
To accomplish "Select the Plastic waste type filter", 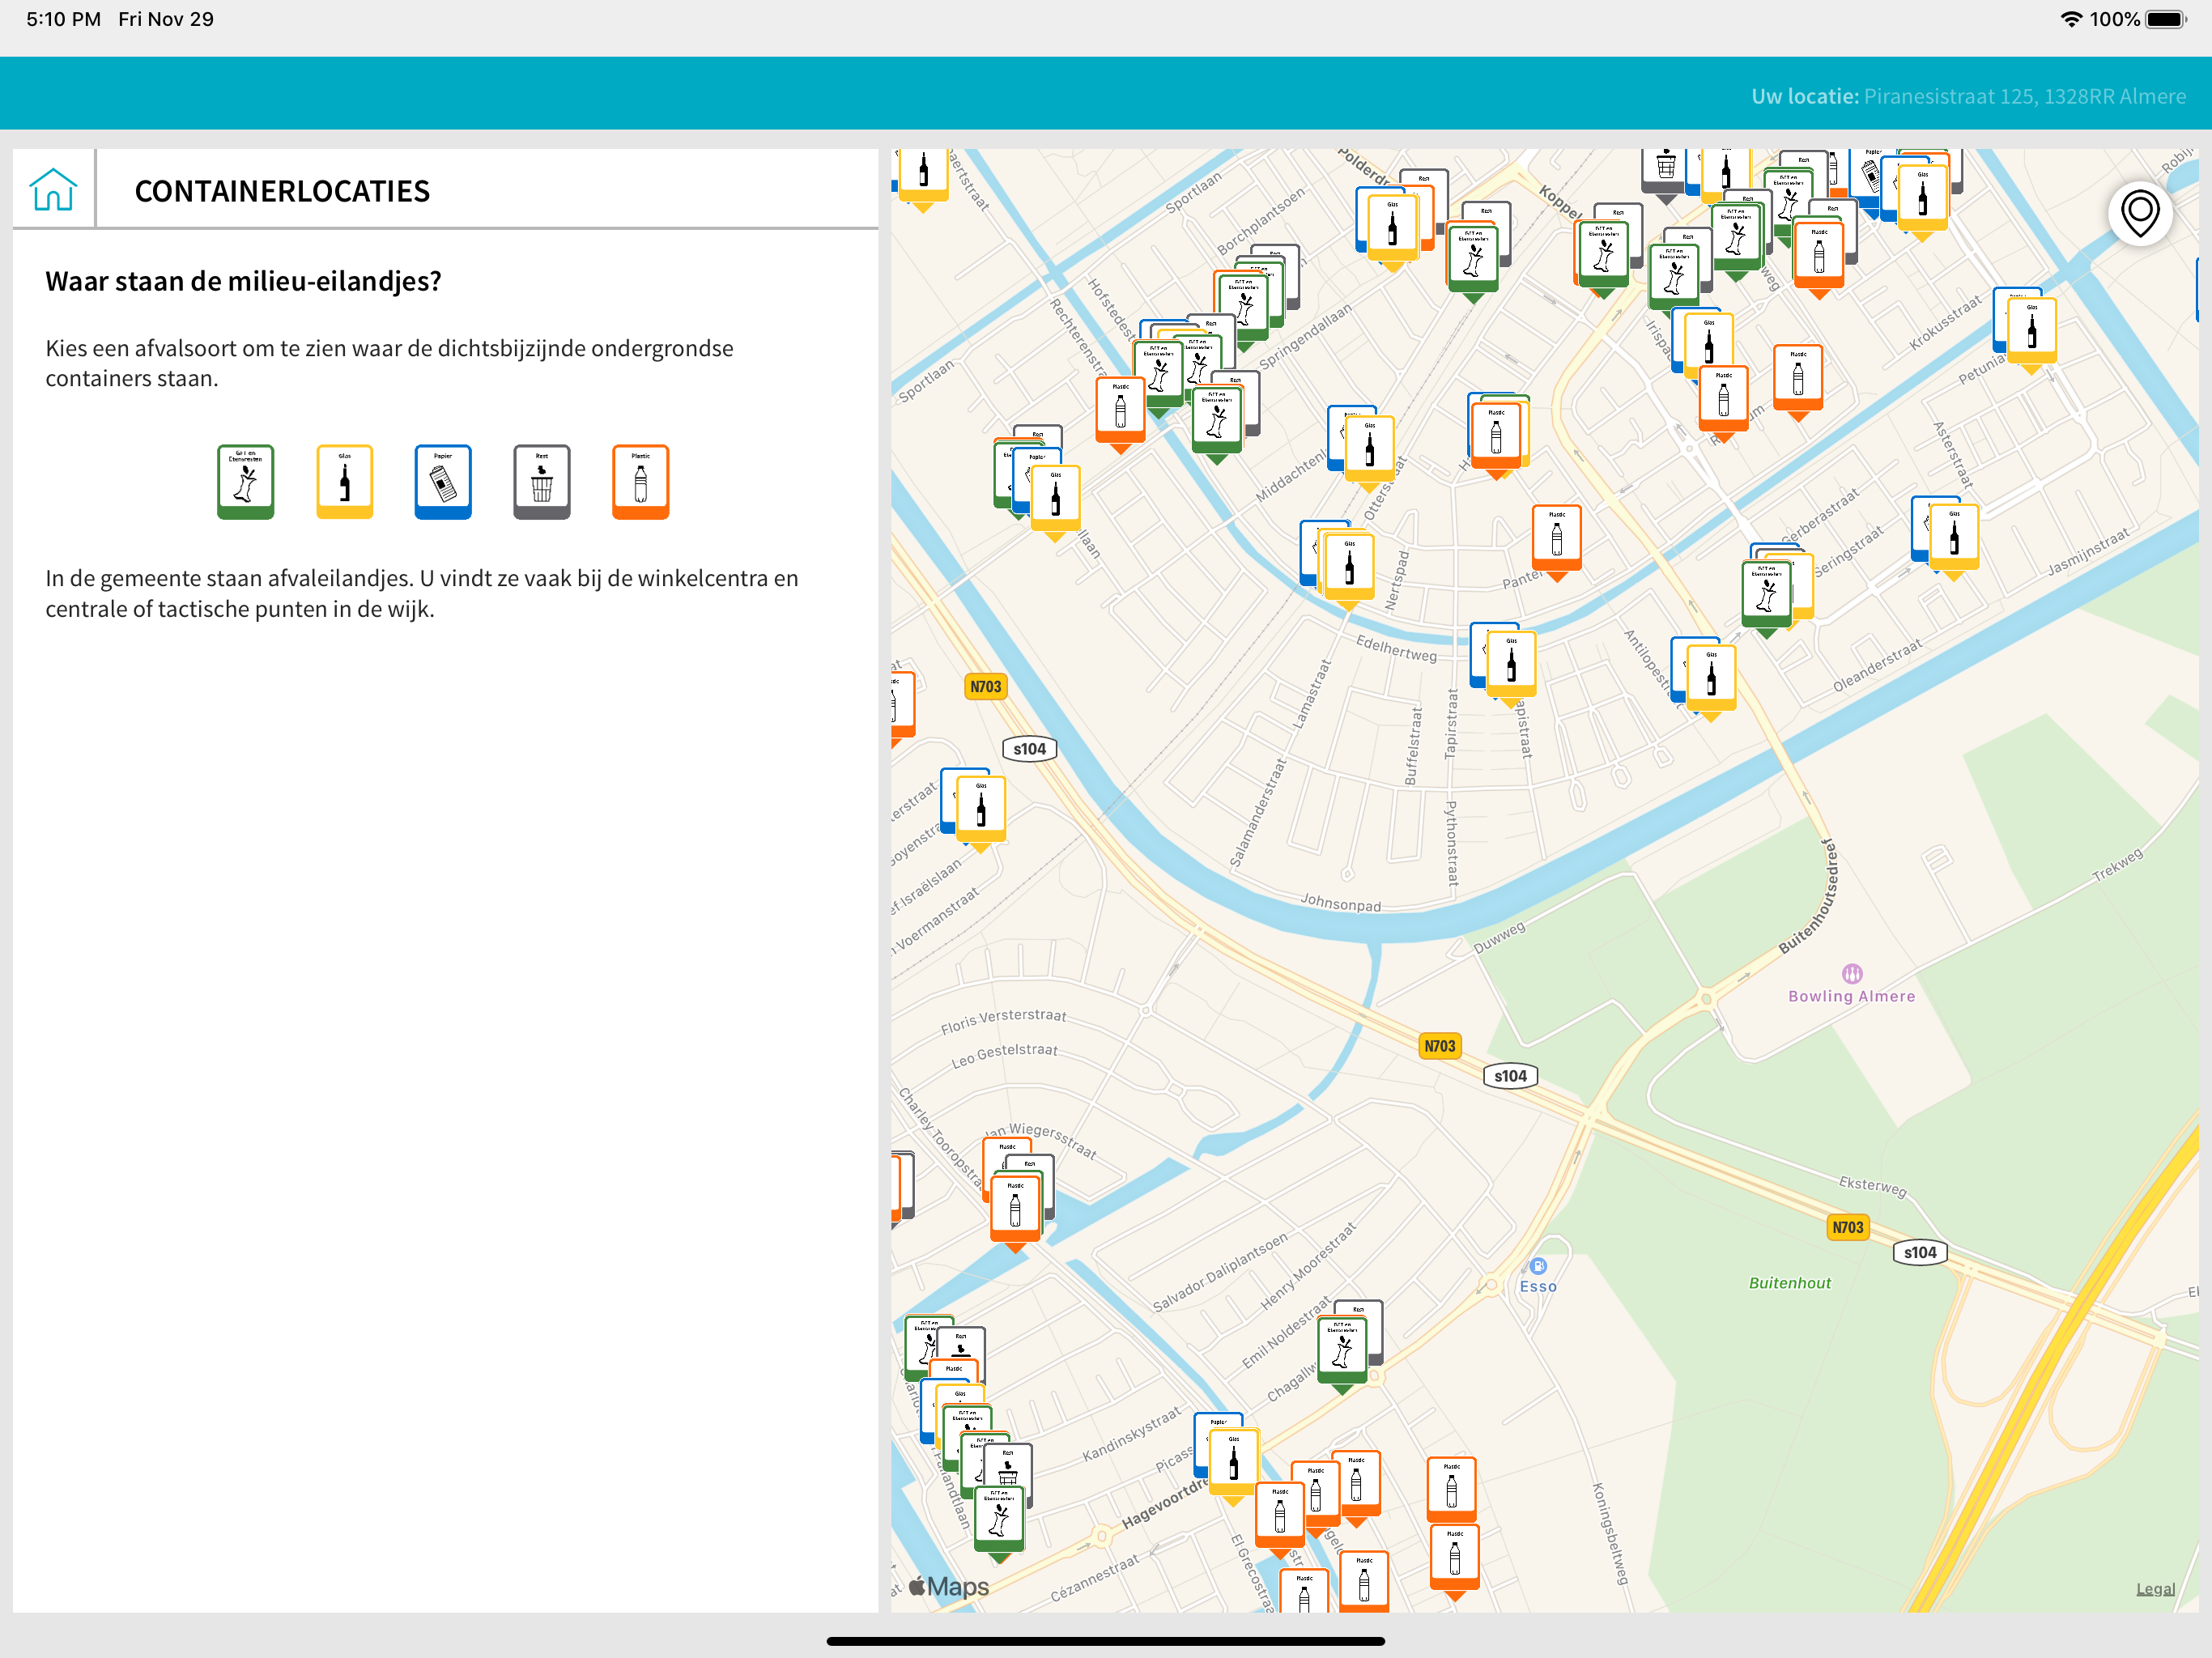I will point(640,481).
